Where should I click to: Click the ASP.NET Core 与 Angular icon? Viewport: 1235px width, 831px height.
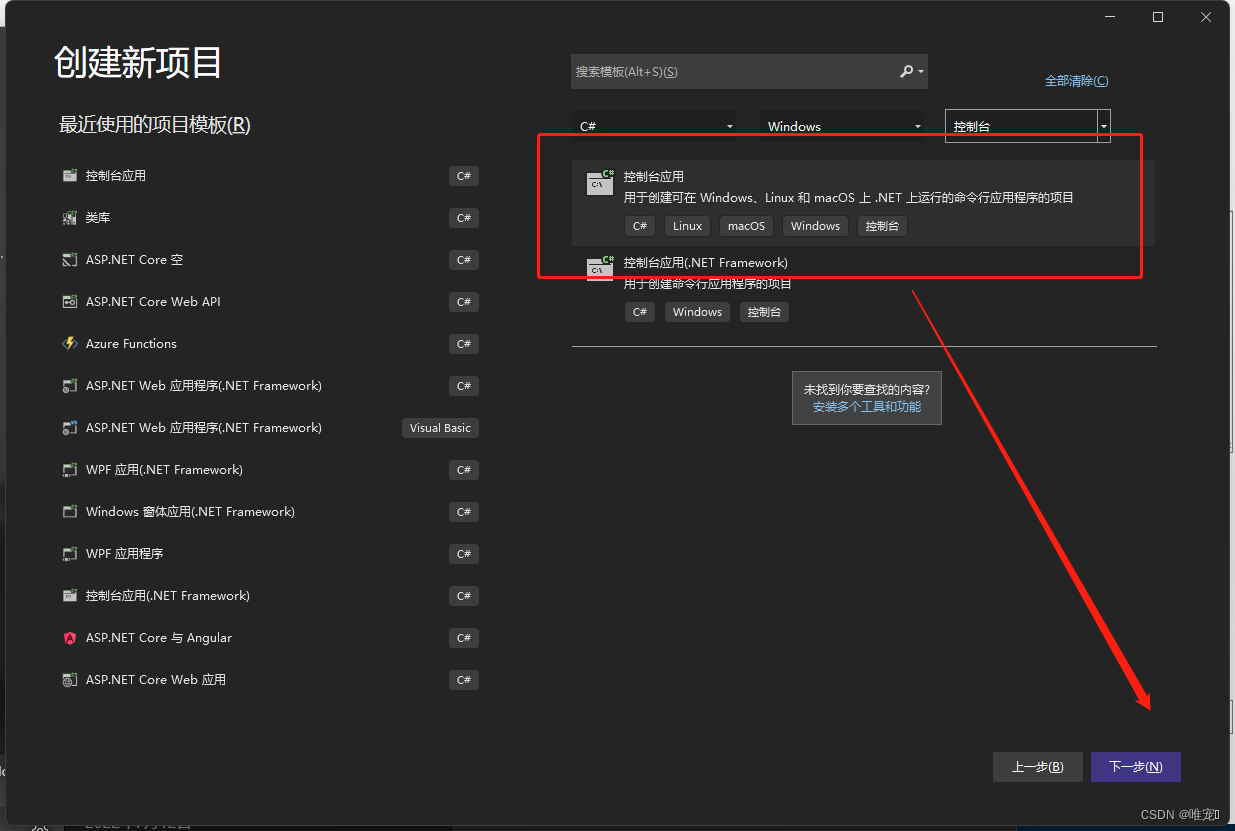(70, 638)
